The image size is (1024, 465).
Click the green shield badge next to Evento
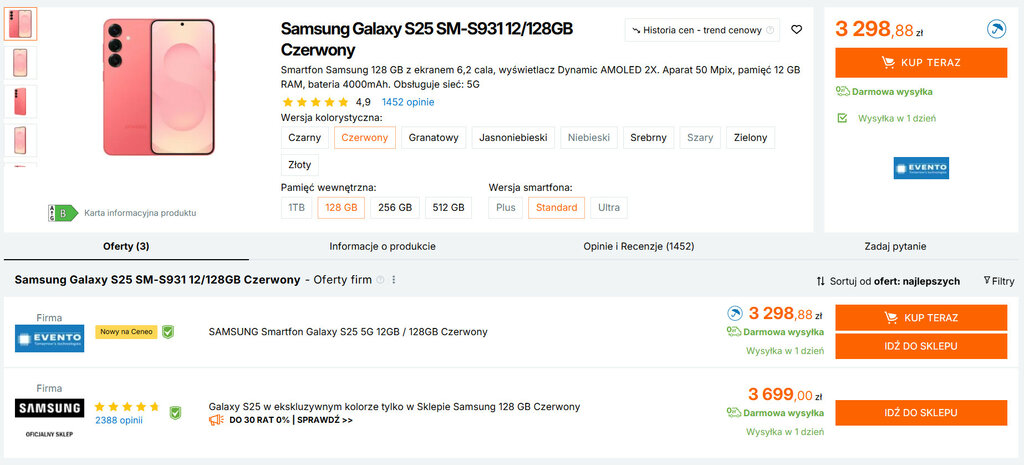[168, 331]
